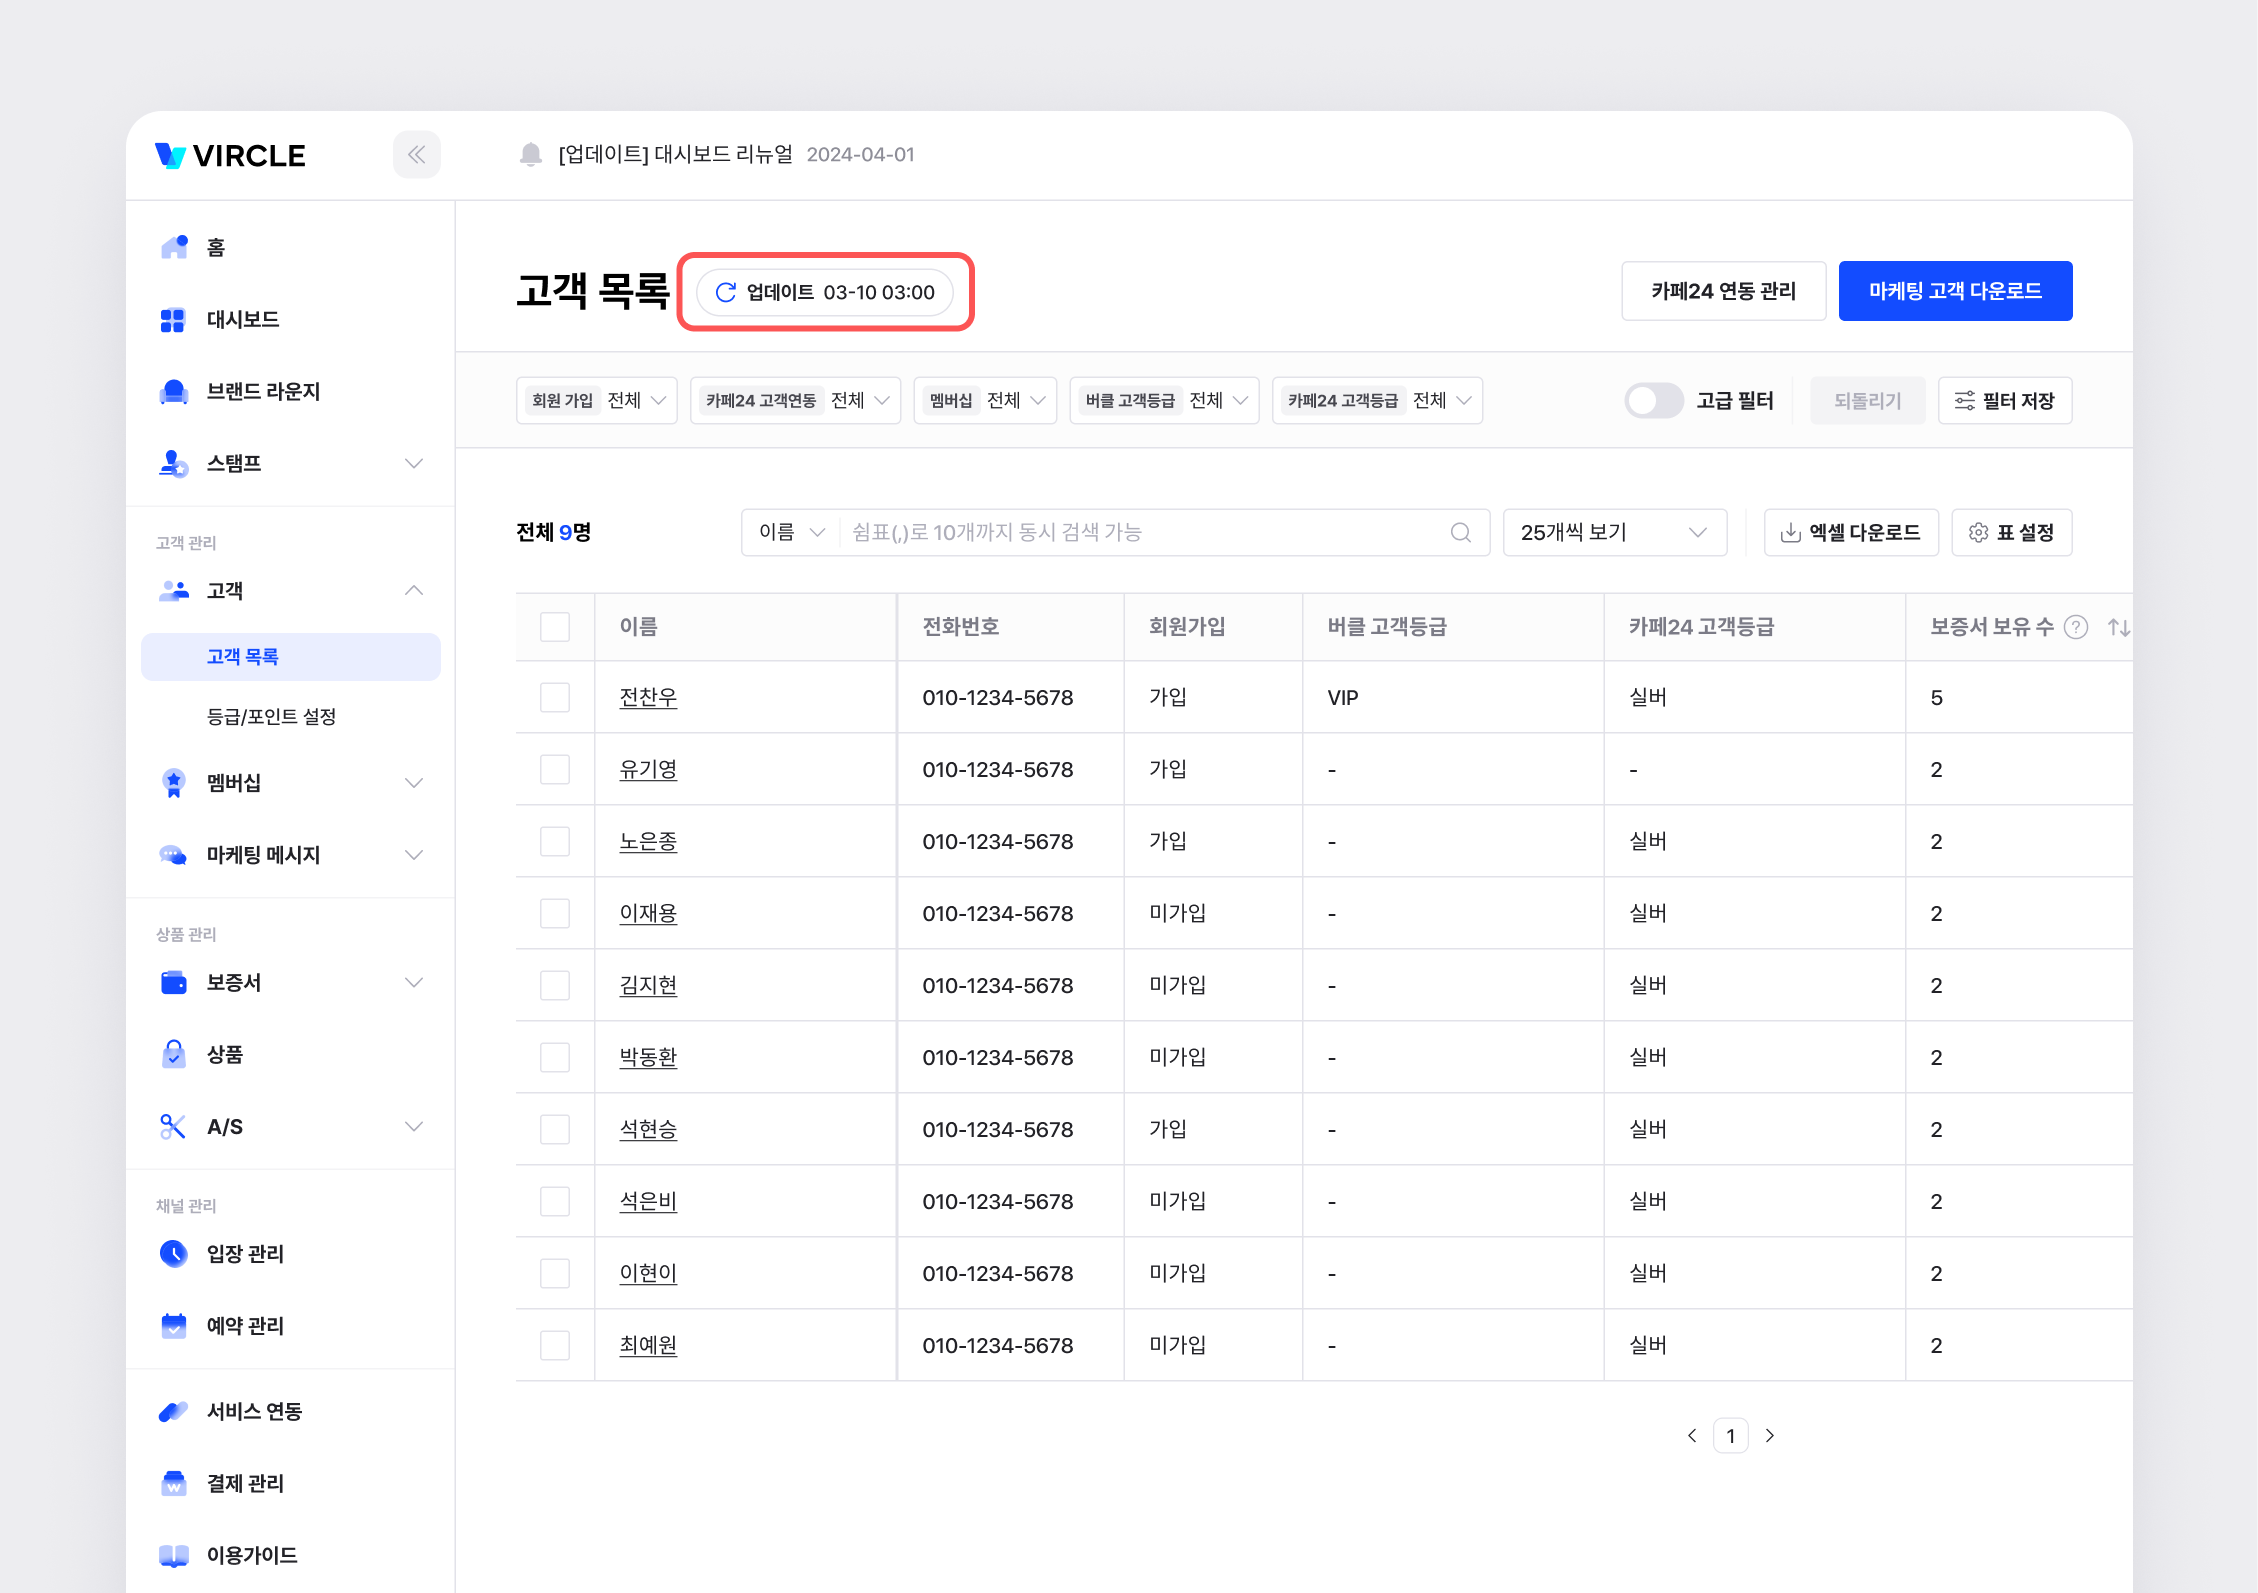
Task: Toggle the 고급 필터 switch
Action: click(x=1653, y=401)
